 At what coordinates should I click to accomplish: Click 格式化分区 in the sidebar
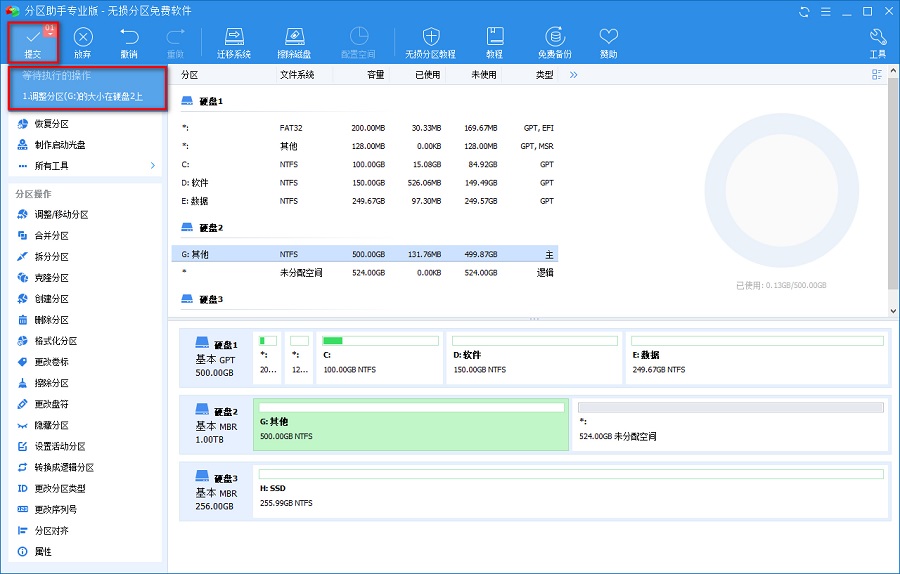point(56,341)
